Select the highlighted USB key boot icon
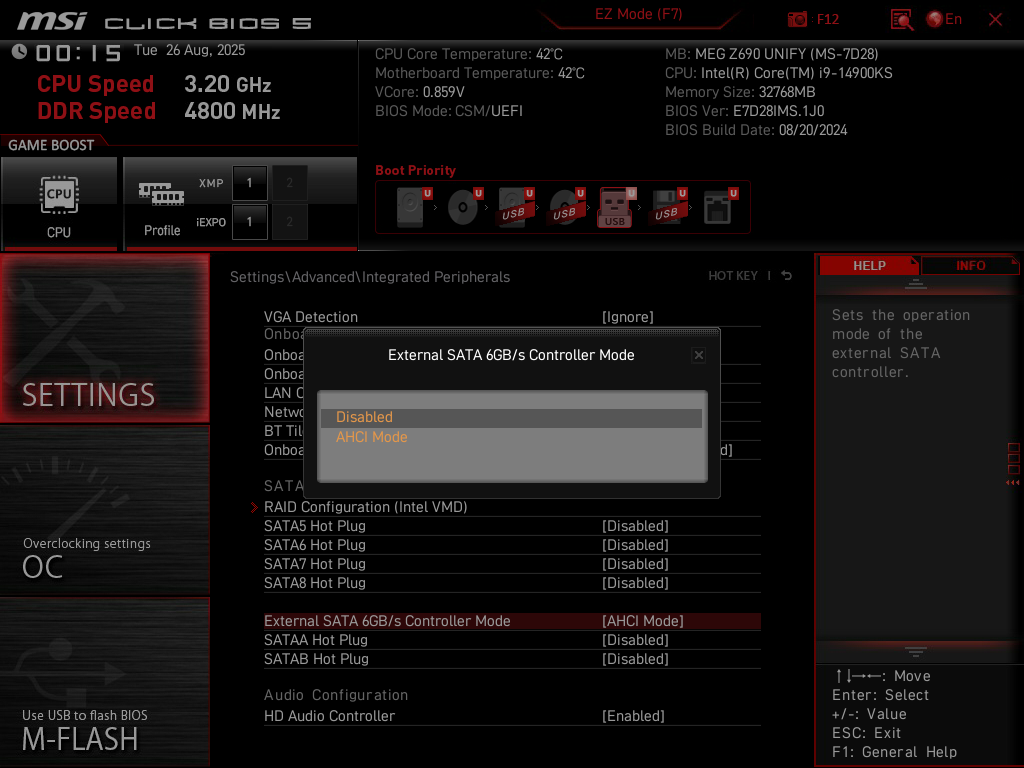 pos(616,207)
